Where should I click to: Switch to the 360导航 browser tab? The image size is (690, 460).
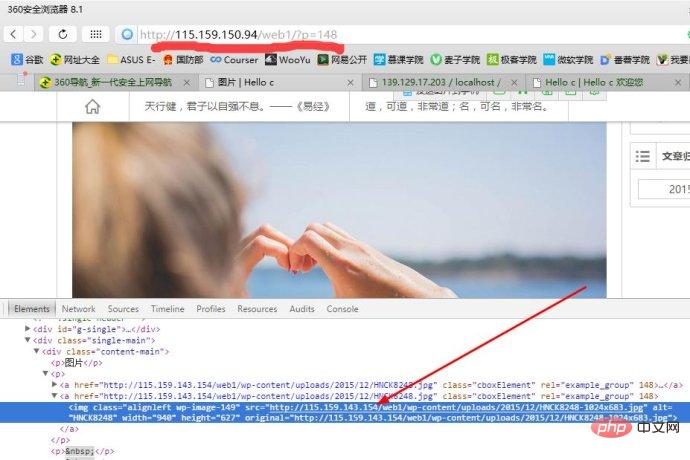tap(110, 82)
